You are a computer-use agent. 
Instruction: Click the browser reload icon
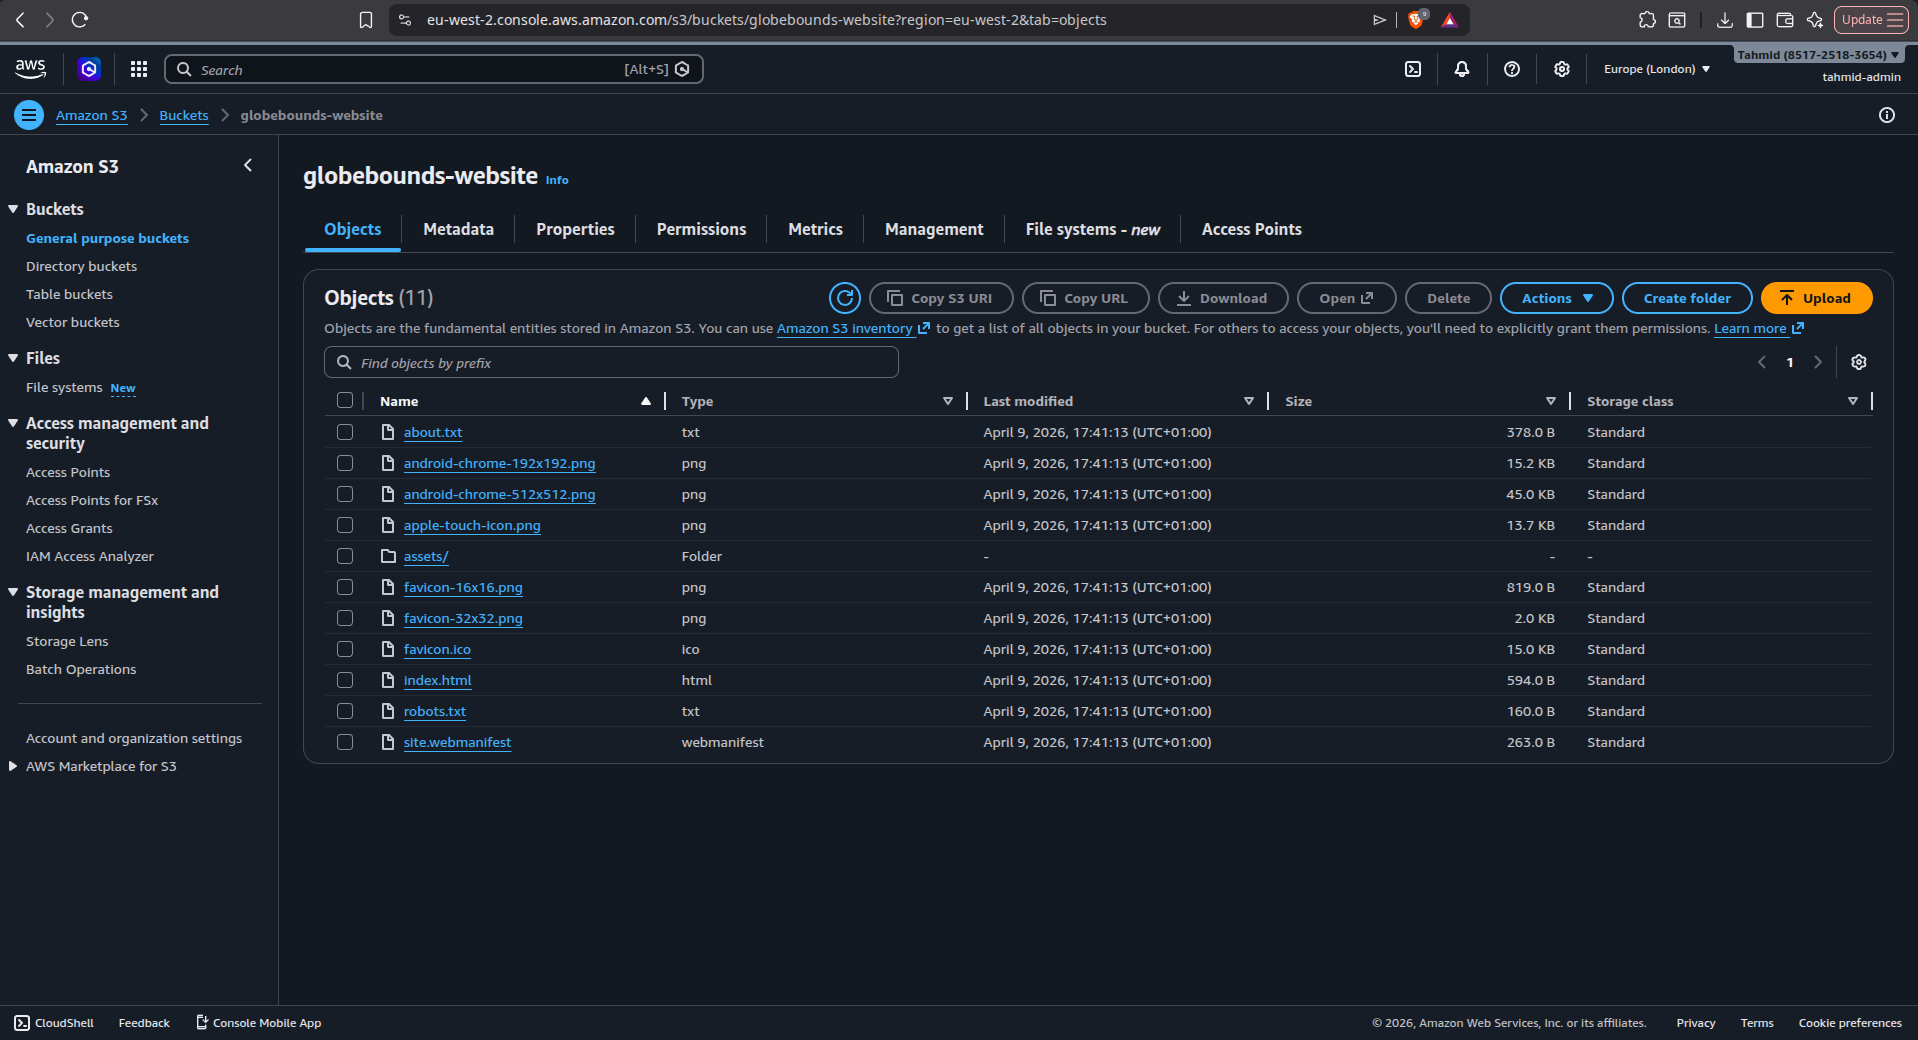(80, 19)
